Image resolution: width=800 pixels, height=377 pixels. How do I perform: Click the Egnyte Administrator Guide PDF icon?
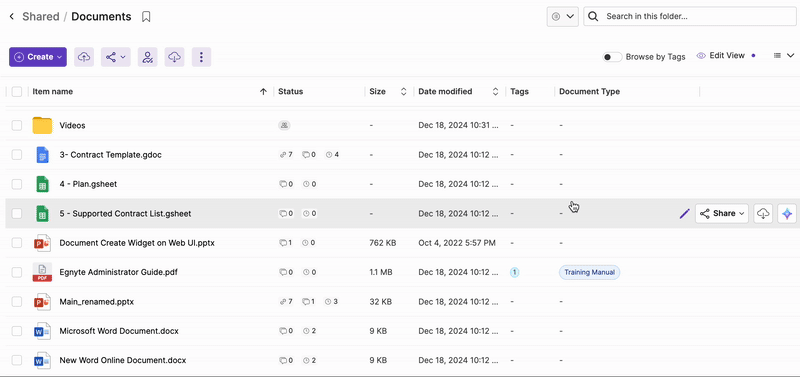tap(42, 272)
